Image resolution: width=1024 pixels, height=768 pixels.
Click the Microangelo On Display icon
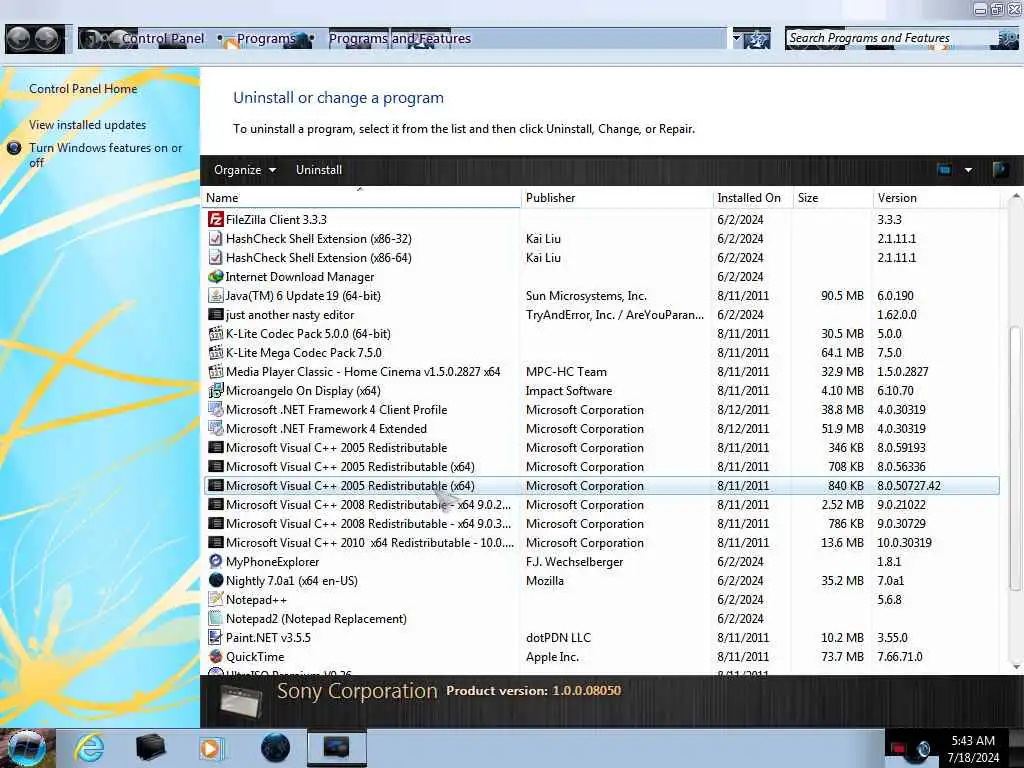point(216,391)
